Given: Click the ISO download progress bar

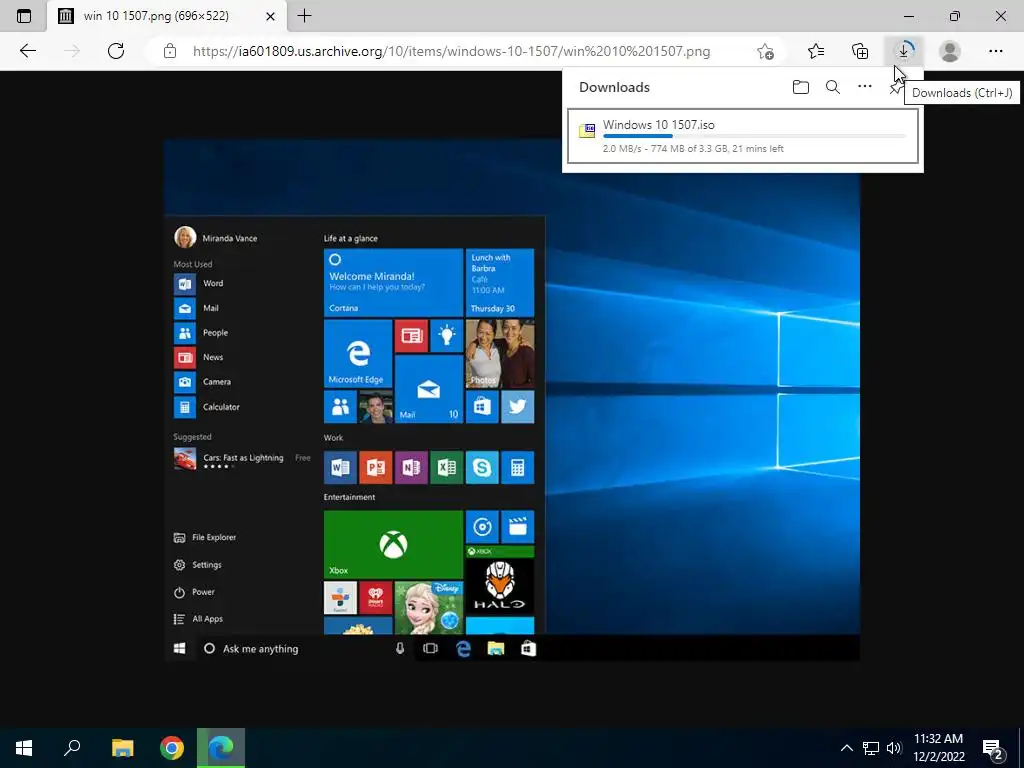Looking at the screenshot, I should (x=754, y=136).
